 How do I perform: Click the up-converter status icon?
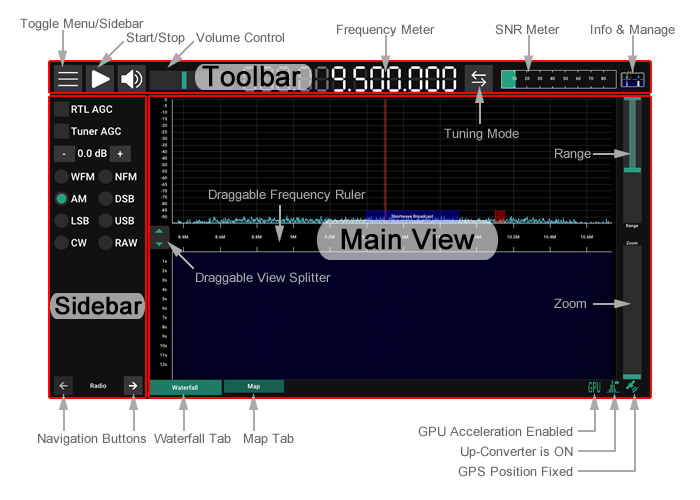tap(613, 387)
